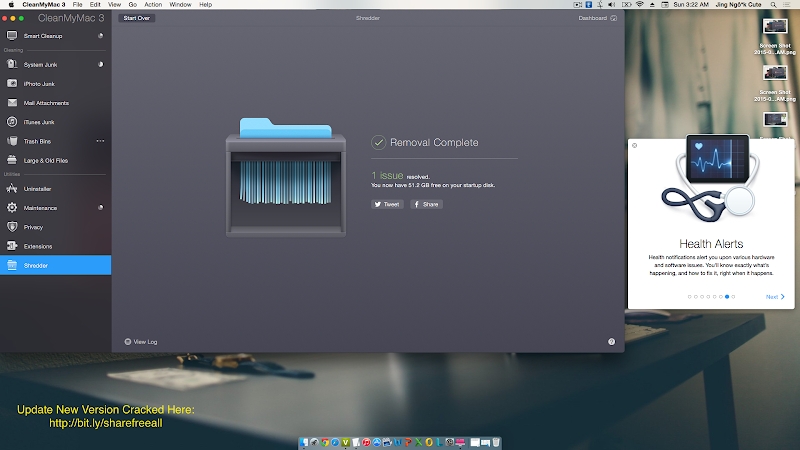The height and width of the screenshot is (450, 800).
Task: Close the Health Alerts popup
Action: click(635, 145)
